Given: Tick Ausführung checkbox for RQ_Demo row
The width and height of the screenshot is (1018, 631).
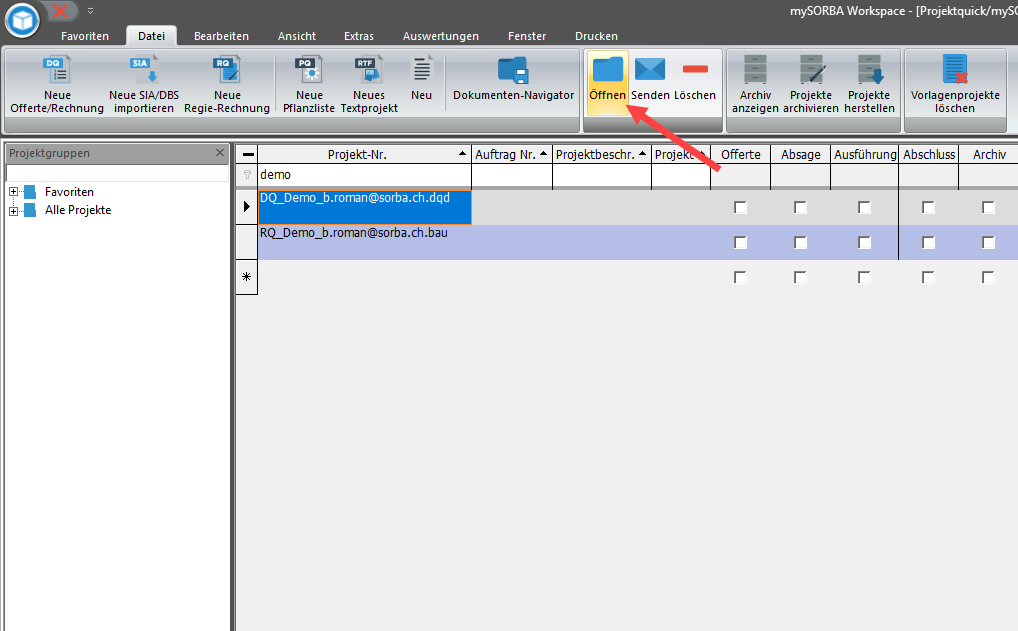Looking at the screenshot, I should (x=864, y=242).
